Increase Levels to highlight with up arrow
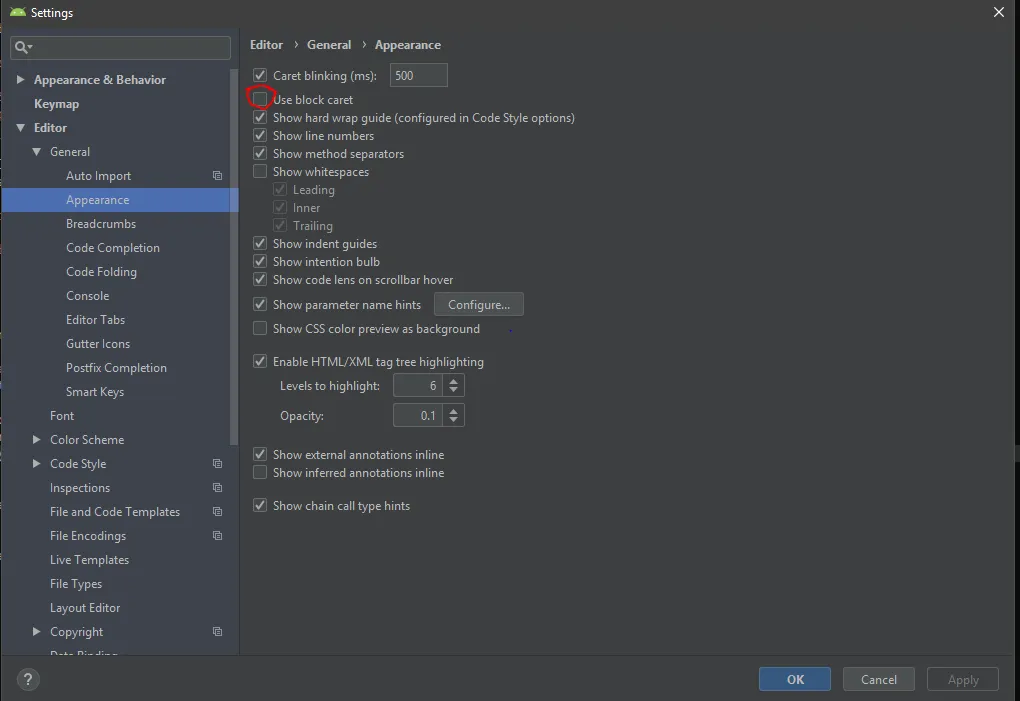This screenshot has width=1020, height=701. click(453, 381)
